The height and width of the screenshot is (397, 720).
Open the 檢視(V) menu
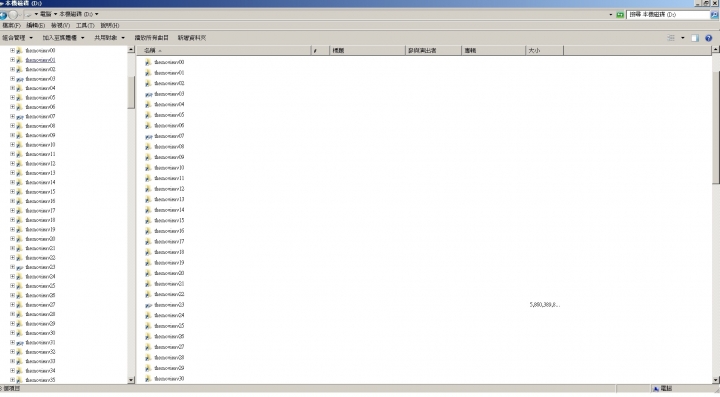click(60, 26)
